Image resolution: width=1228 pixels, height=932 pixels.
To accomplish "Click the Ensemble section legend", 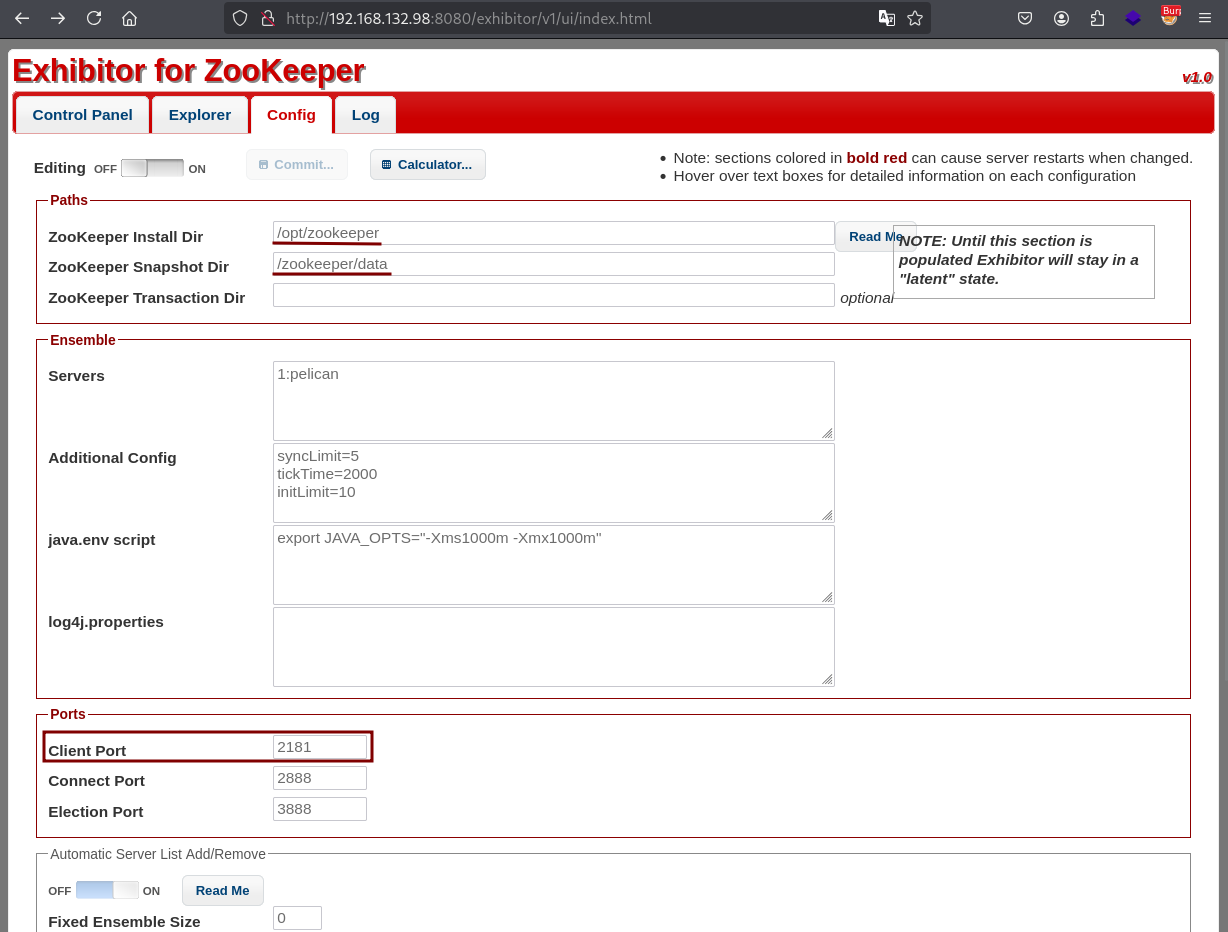I will [x=83, y=340].
